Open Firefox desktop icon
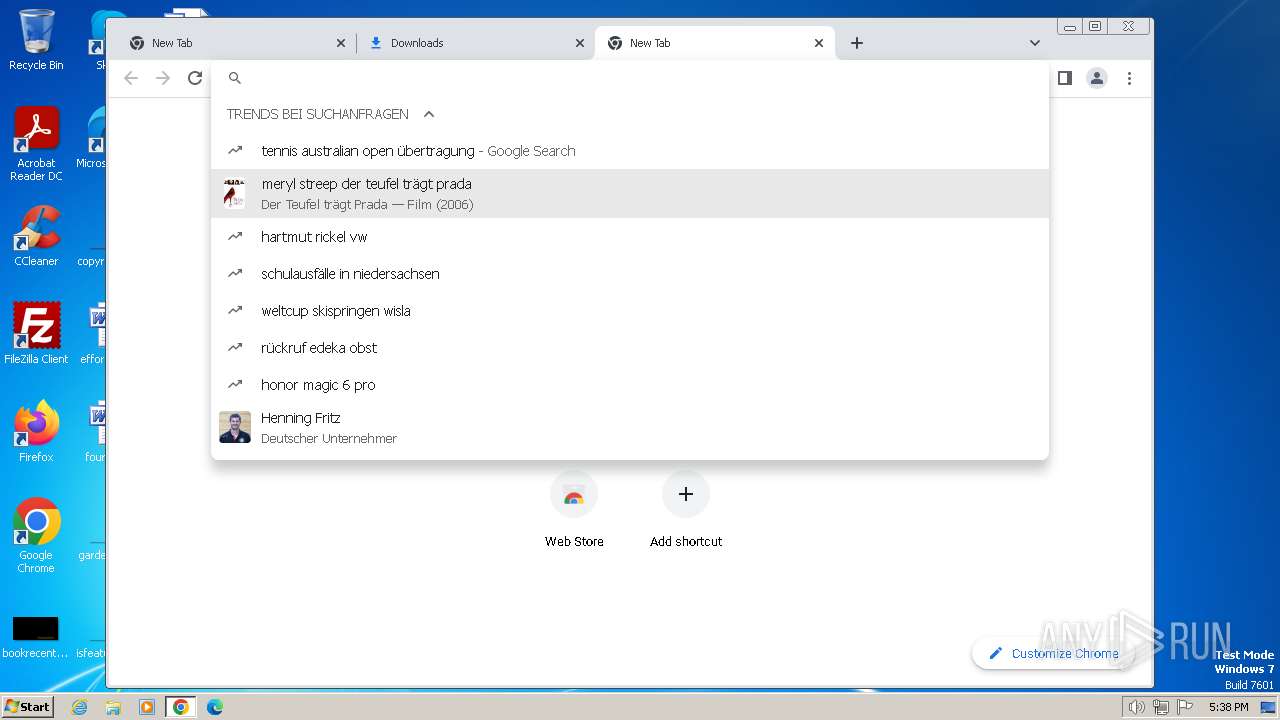Screen dimensions: 1280x720 point(36,431)
